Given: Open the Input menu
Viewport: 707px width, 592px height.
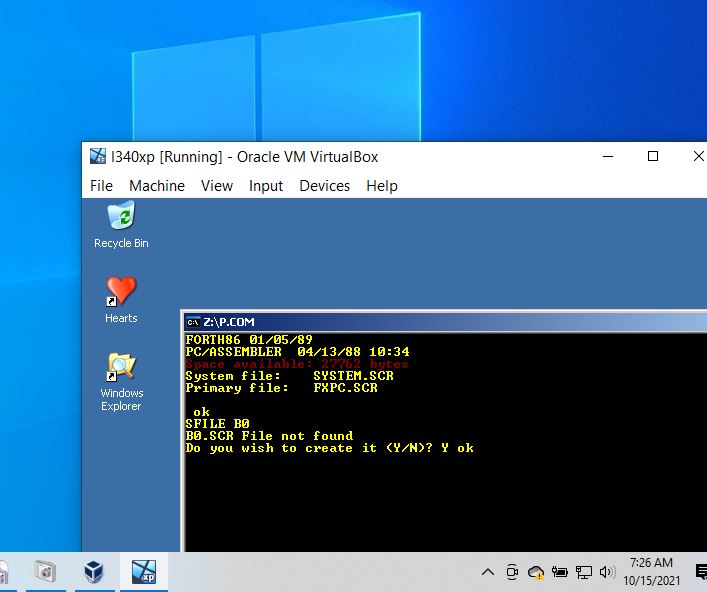Looking at the screenshot, I should 266,186.
